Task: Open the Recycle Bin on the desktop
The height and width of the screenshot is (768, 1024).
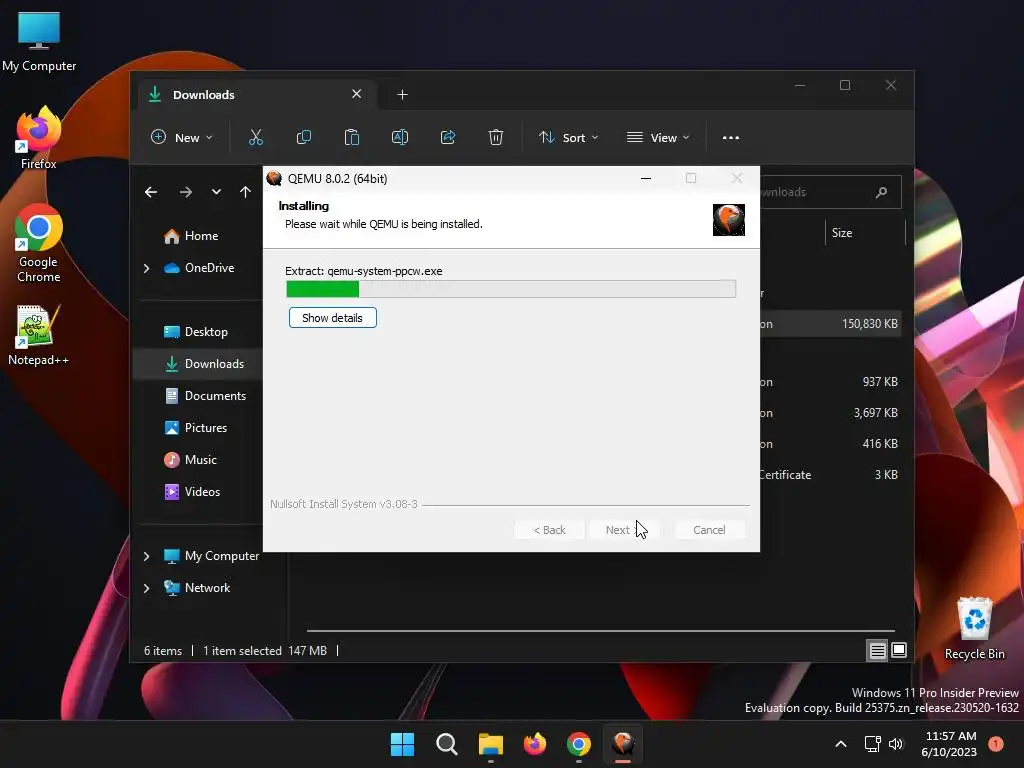Action: point(974,628)
